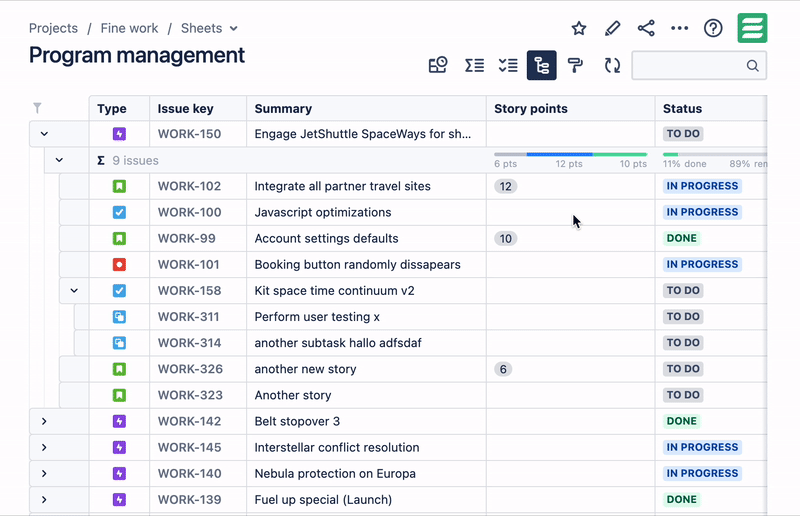Click the green sheets app logo
This screenshot has height=516, width=800.
752,28
